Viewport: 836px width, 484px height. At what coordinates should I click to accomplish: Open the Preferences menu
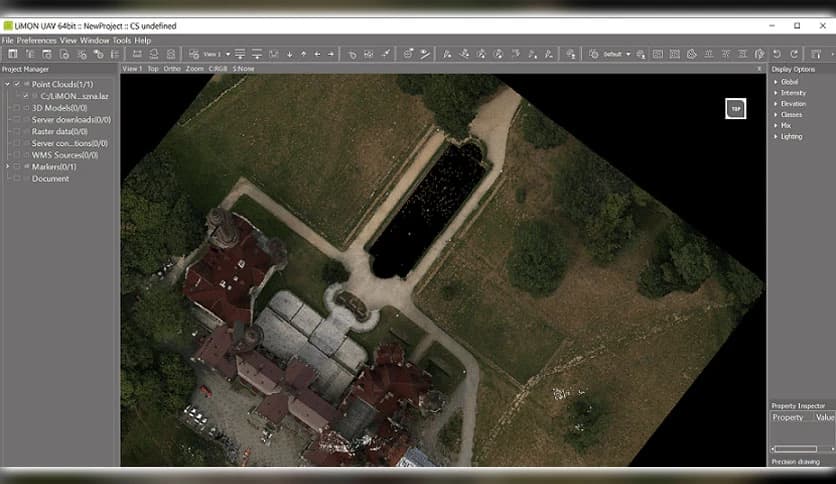[x=36, y=41]
